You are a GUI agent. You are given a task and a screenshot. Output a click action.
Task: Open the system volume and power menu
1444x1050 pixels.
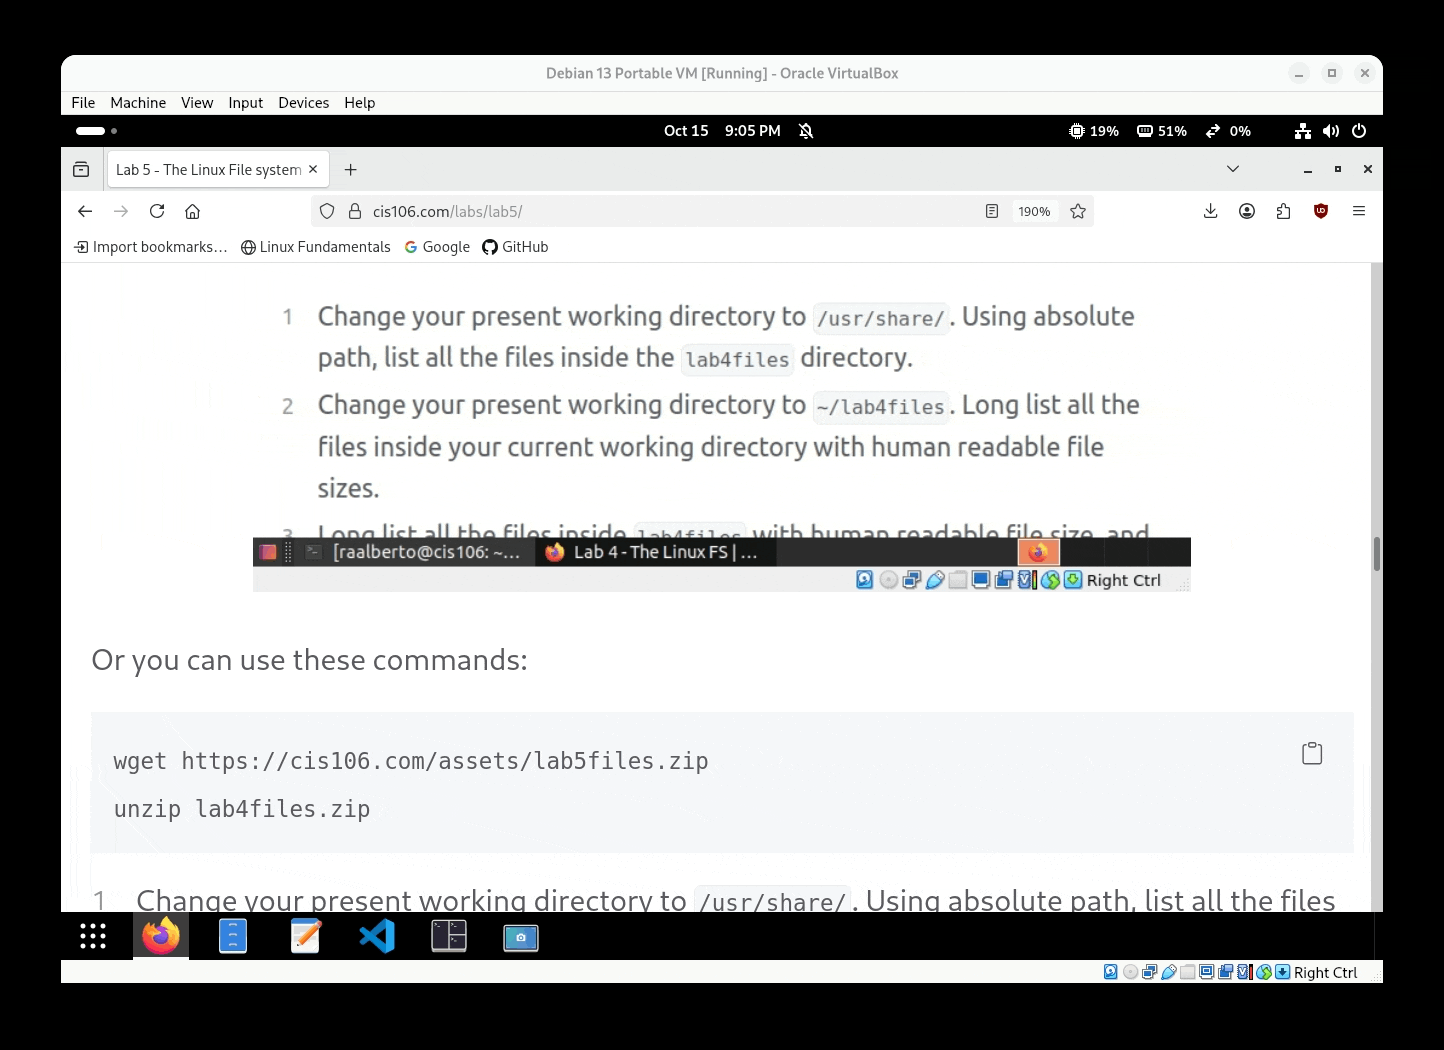(1331, 131)
